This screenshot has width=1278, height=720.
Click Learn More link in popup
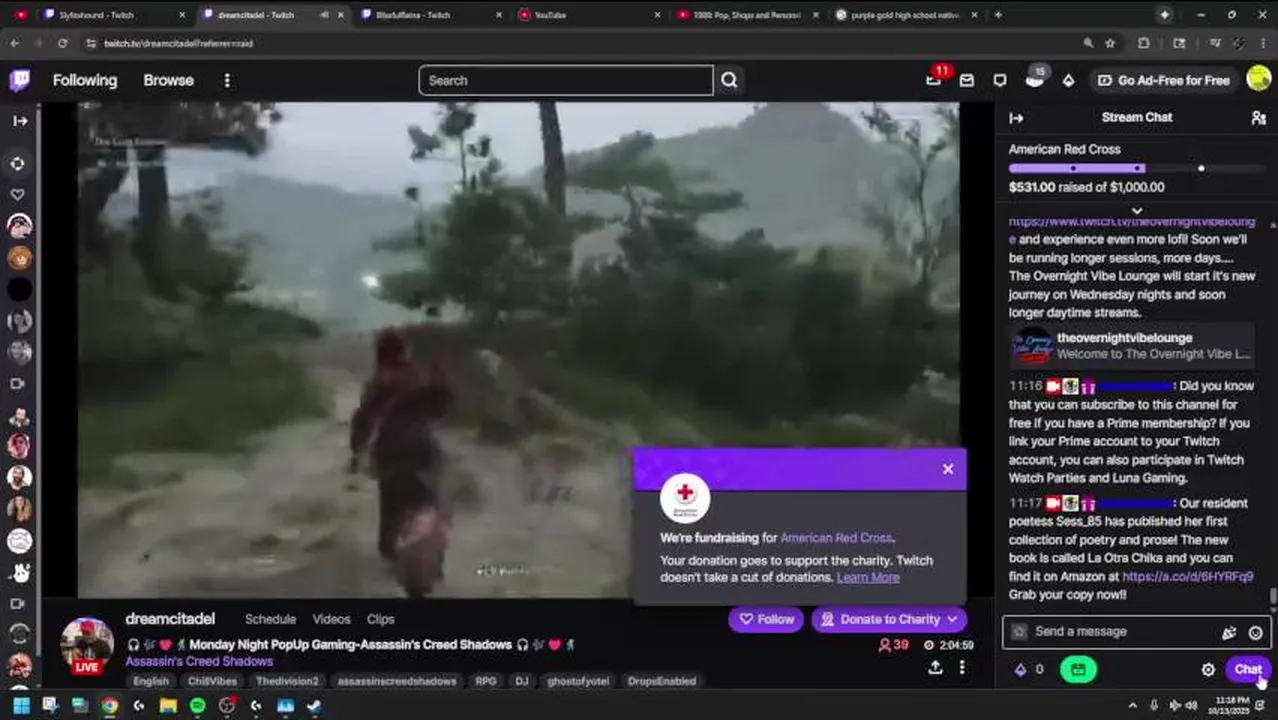[x=868, y=578]
